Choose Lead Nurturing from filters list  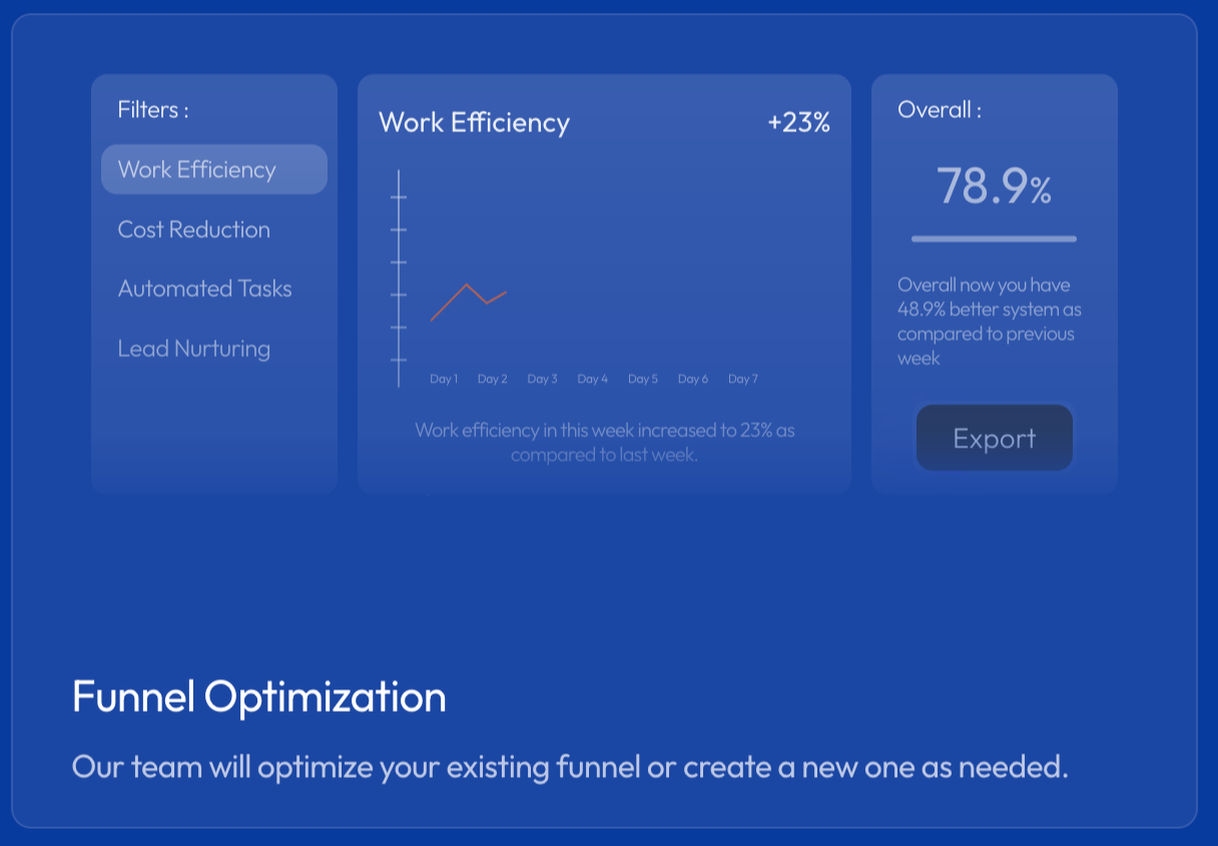(x=194, y=348)
